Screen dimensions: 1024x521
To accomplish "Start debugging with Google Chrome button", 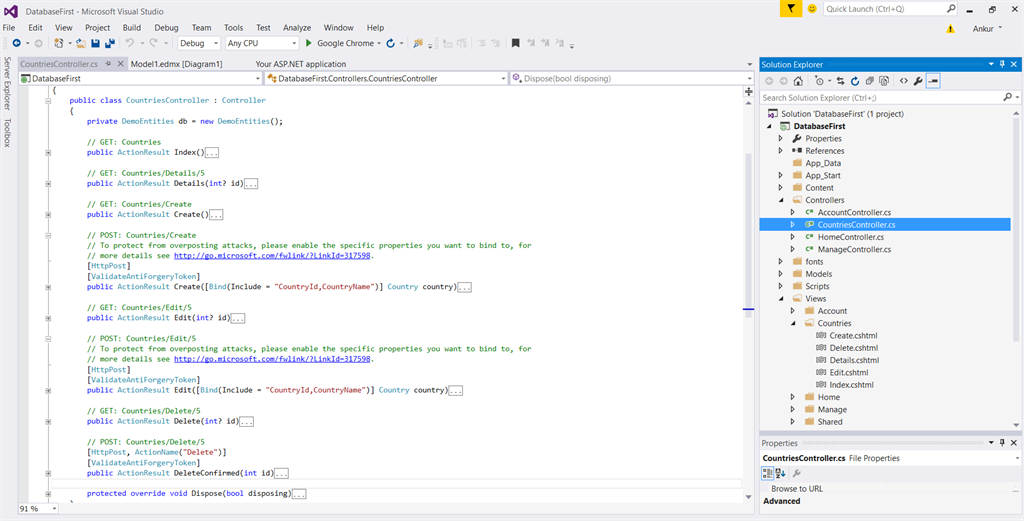I will [340, 44].
